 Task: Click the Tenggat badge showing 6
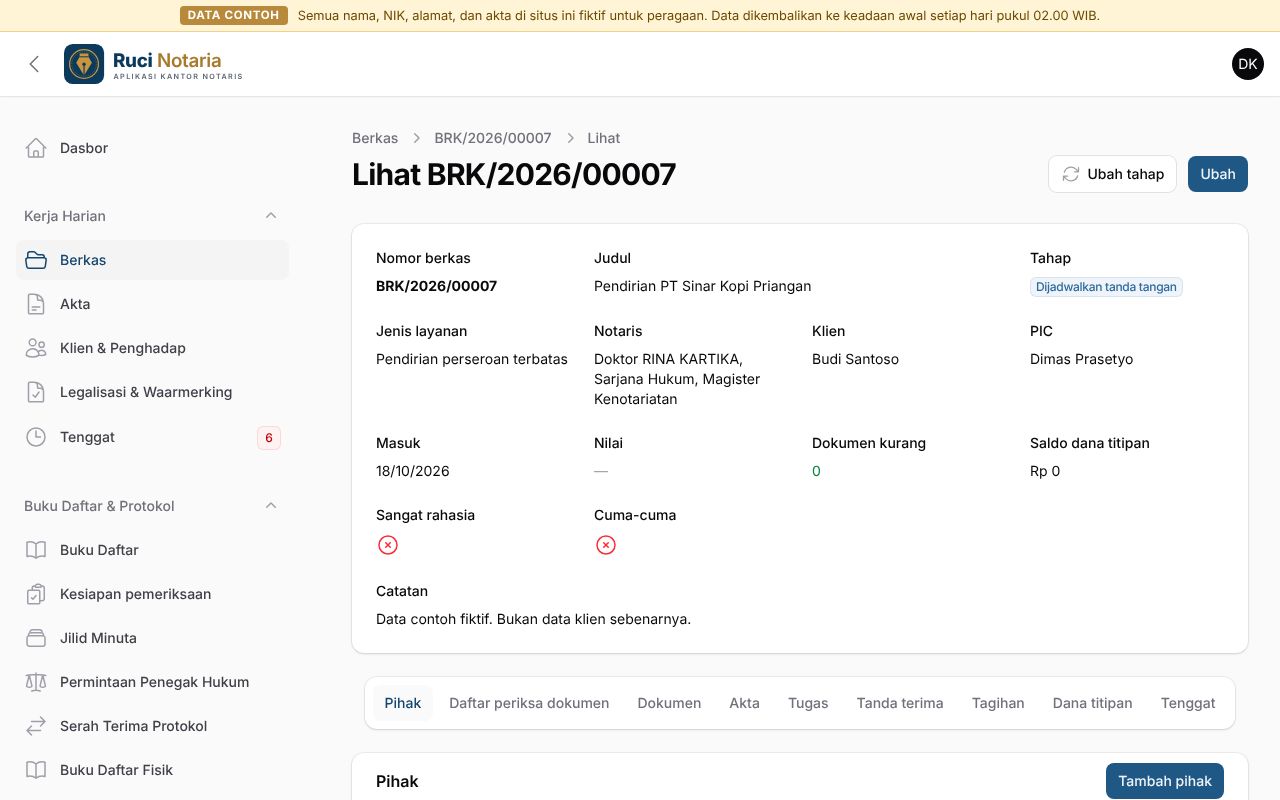pyautogui.click(x=268, y=437)
